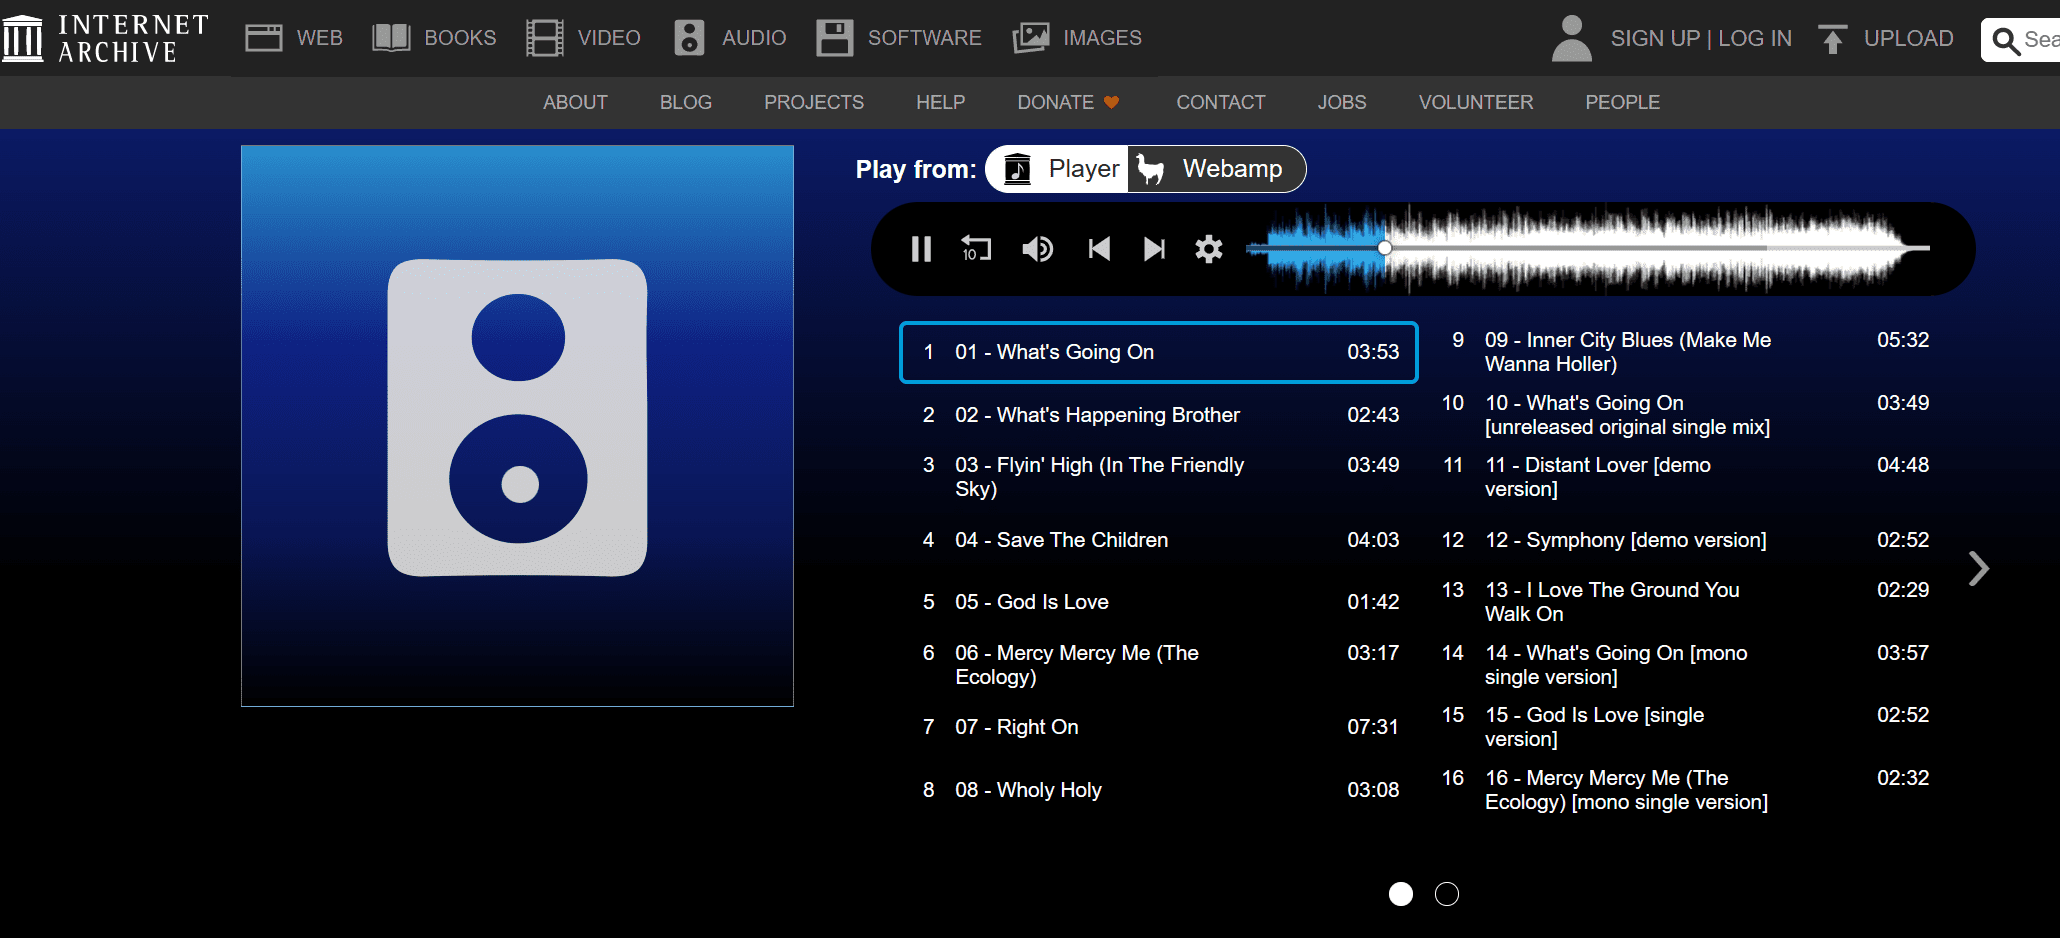Viewport: 2060px width, 938px height.
Task: Open the player settings gear
Action: (x=1209, y=248)
